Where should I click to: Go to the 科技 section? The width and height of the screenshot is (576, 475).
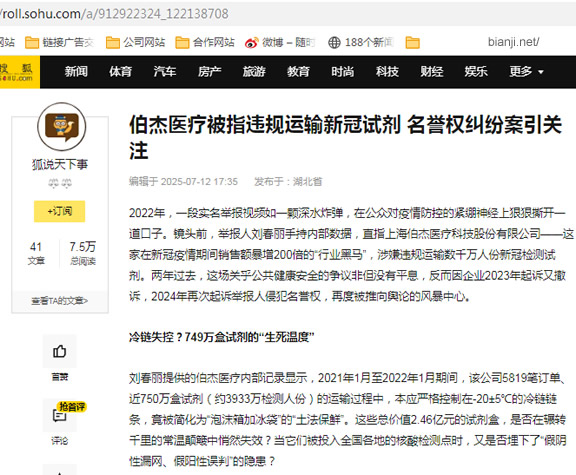pos(387,72)
